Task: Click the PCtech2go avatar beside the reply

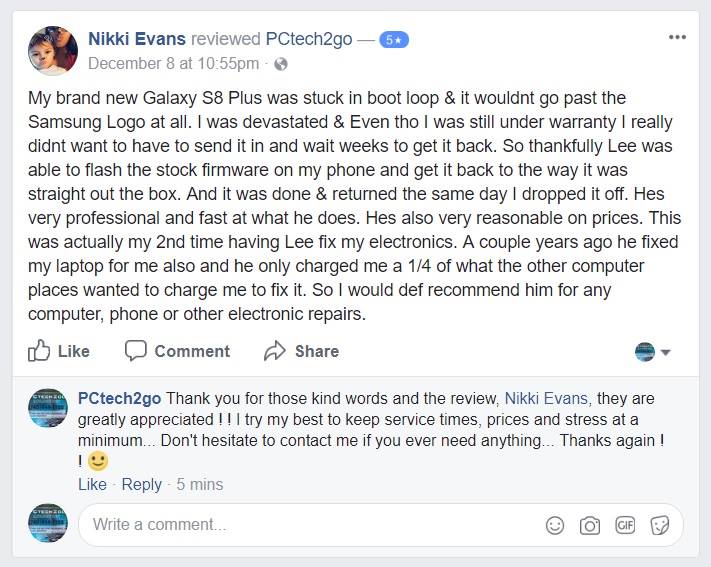Action: 48,408
